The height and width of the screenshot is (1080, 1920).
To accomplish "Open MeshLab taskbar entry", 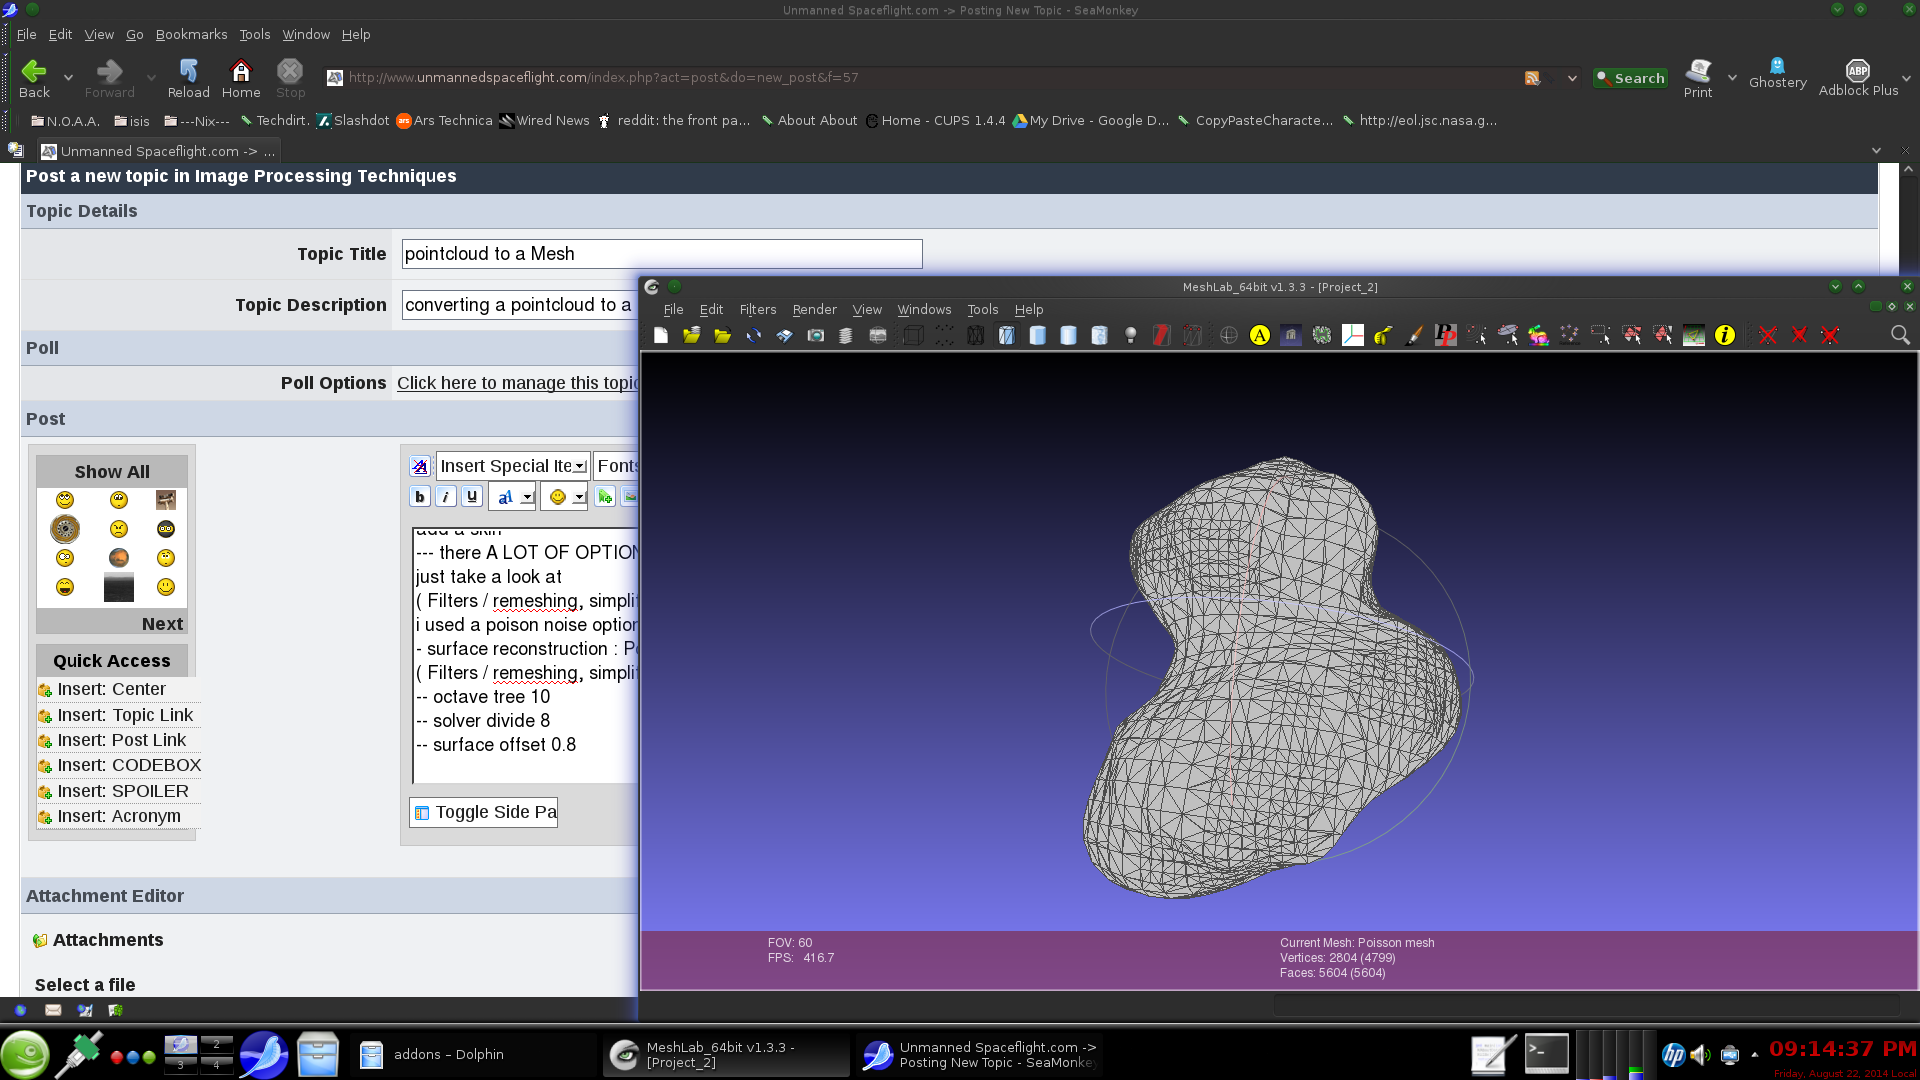I will pos(724,1054).
